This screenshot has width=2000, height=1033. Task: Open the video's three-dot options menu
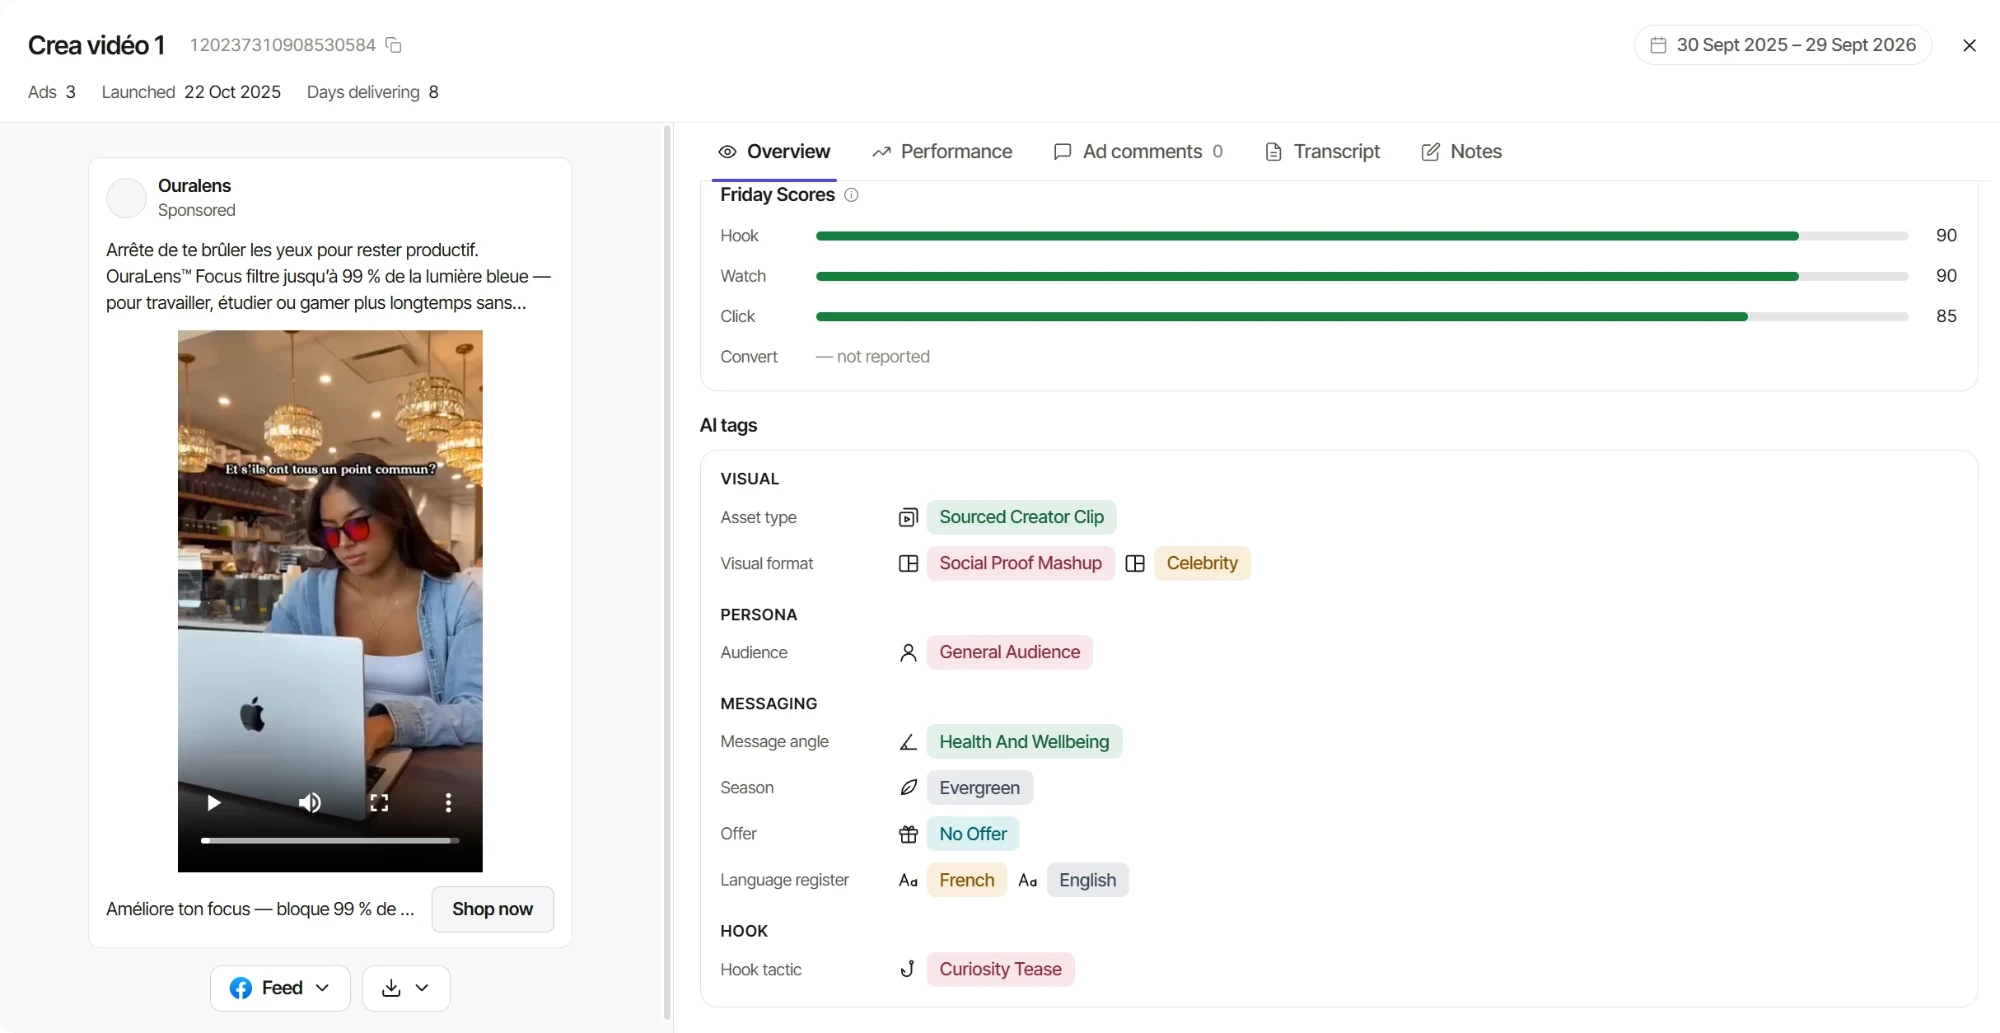pyautogui.click(x=448, y=803)
